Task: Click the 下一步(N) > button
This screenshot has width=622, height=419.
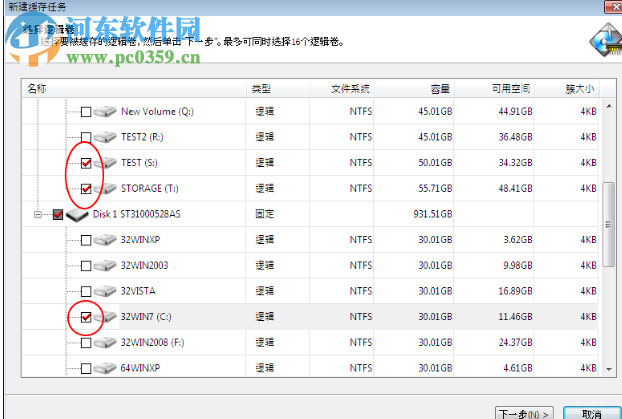Action: [x=524, y=413]
